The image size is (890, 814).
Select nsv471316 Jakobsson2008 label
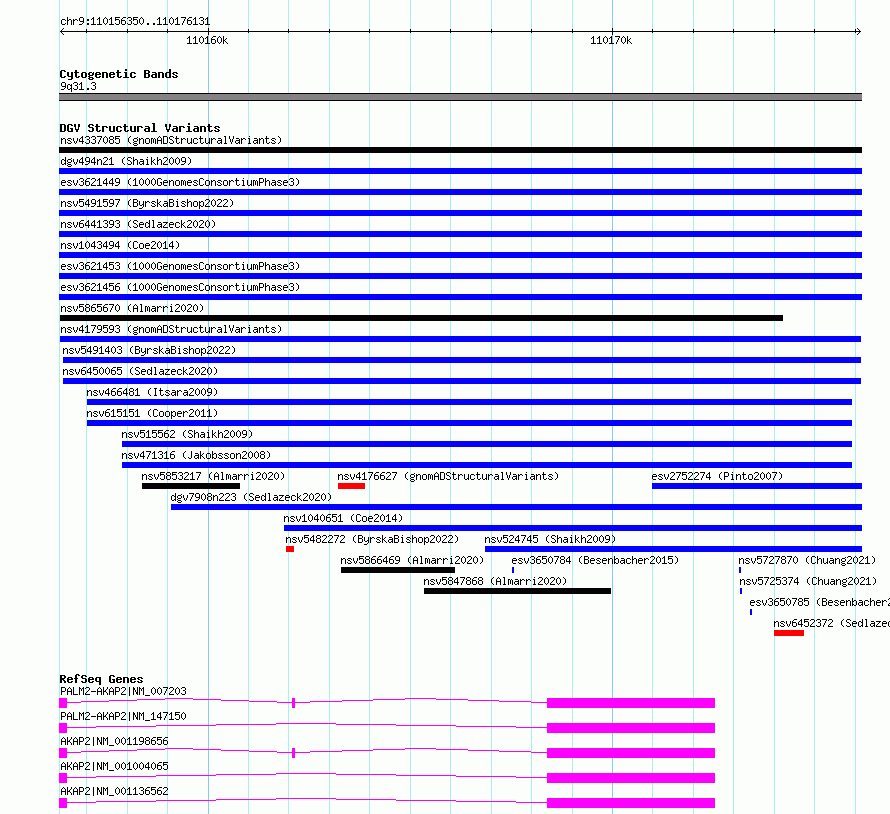[196, 455]
